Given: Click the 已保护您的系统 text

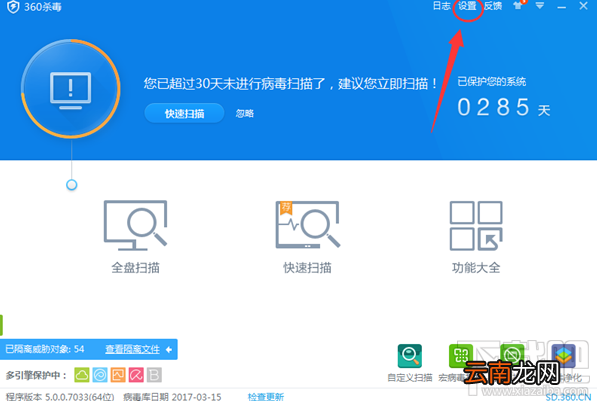Looking at the screenshot, I should [492, 81].
